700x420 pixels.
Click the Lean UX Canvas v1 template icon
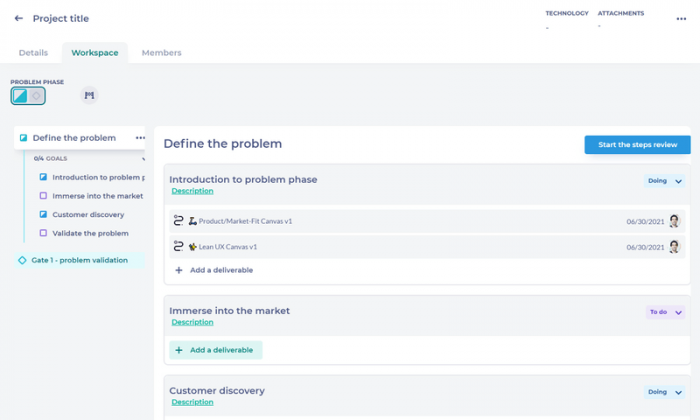pos(192,247)
